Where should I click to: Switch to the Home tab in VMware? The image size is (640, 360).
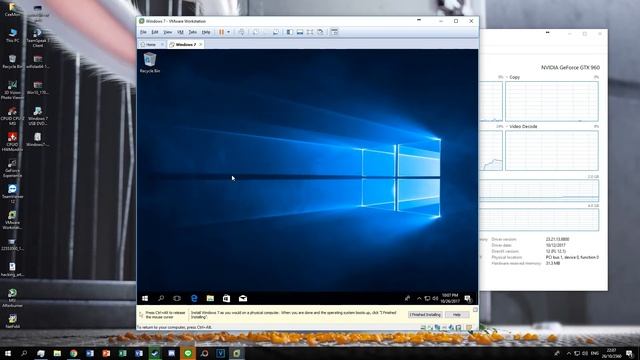point(151,44)
